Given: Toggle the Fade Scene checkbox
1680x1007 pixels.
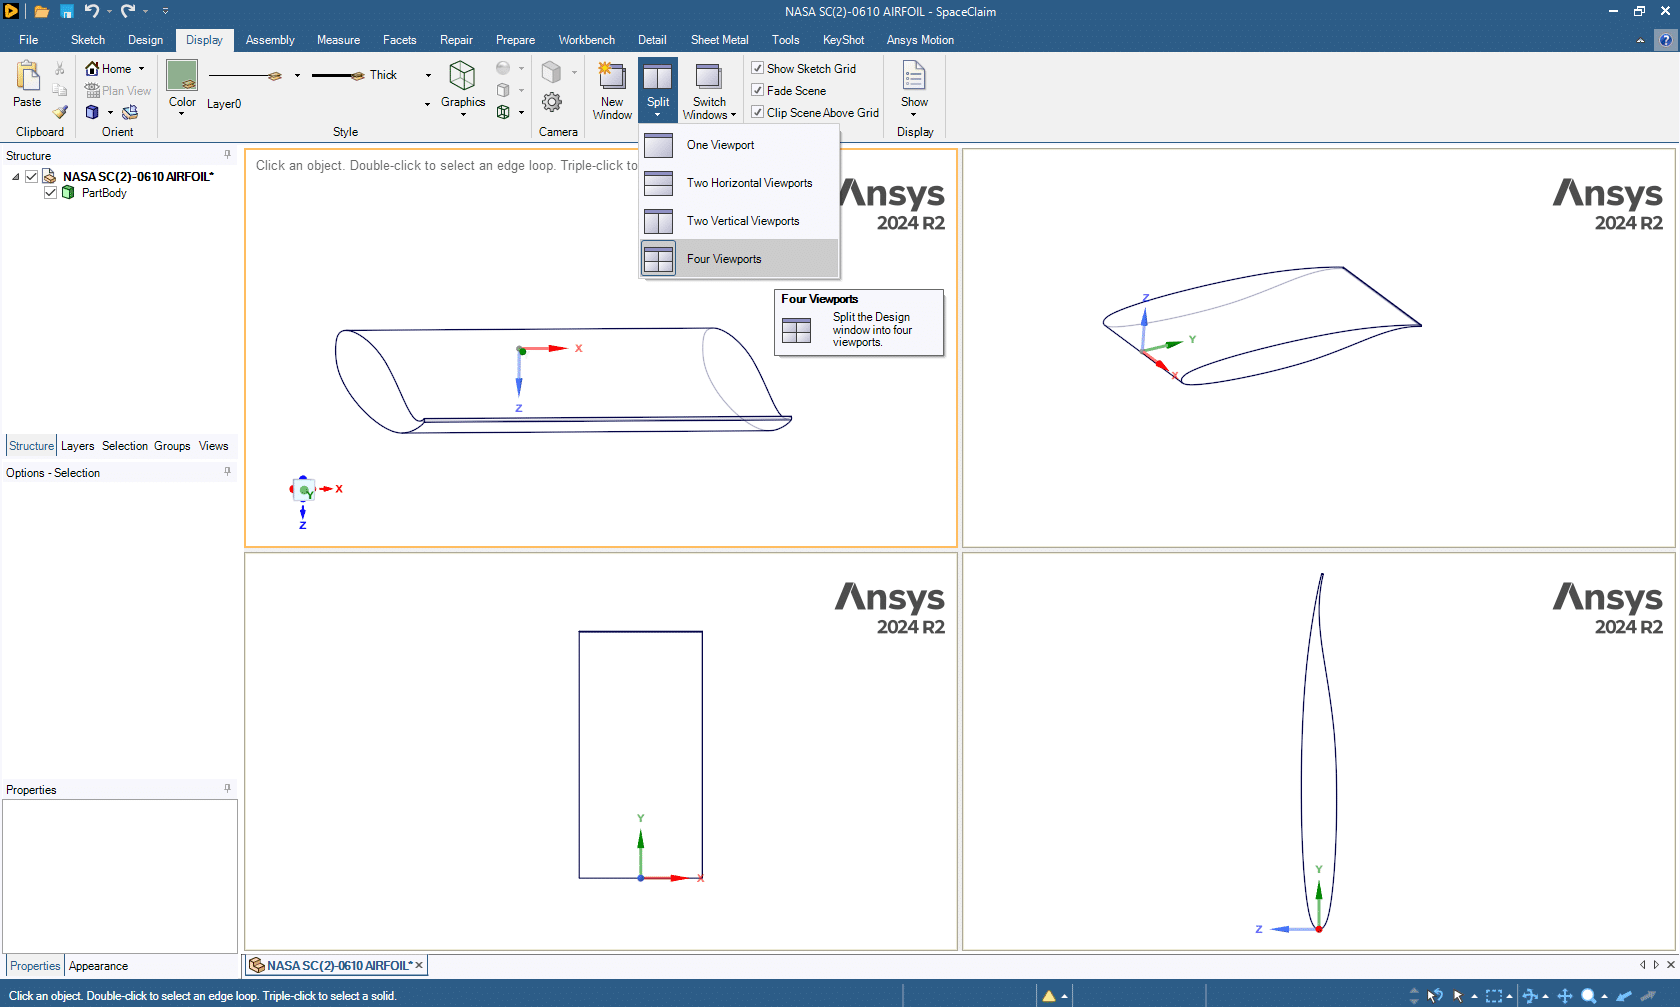Looking at the screenshot, I should coord(758,91).
